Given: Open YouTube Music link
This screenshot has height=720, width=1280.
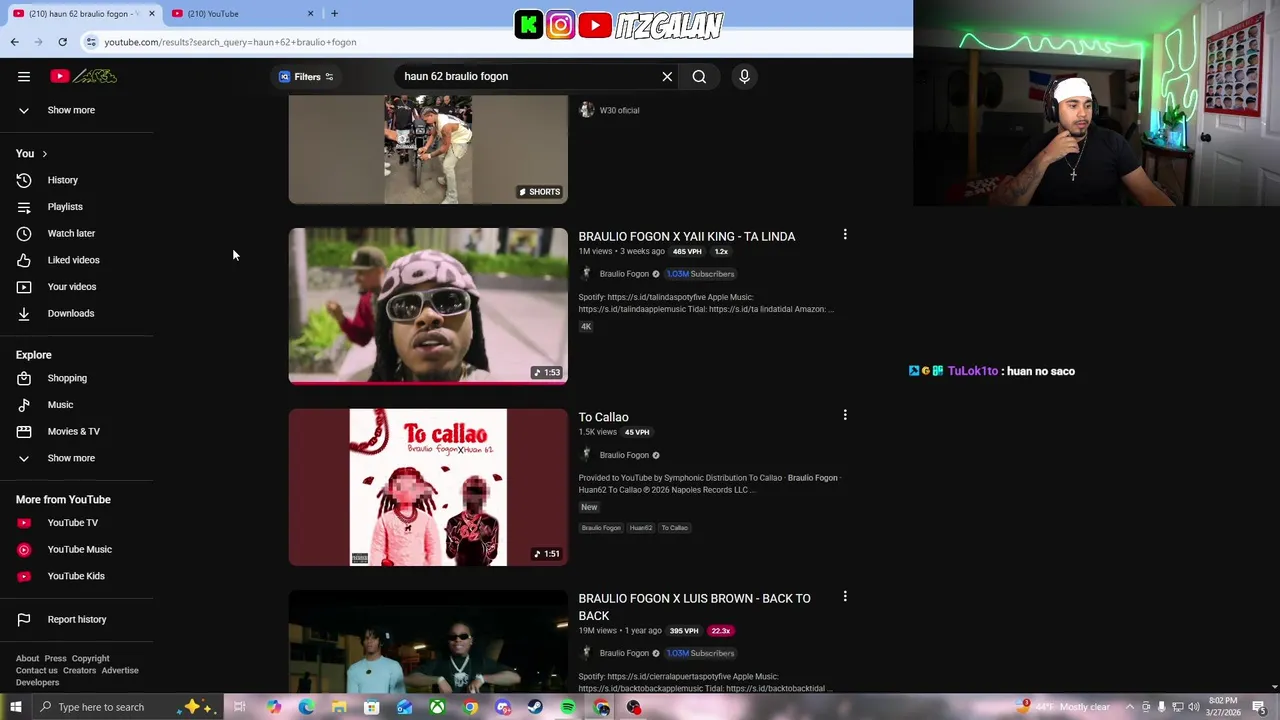Looking at the screenshot, I should pyautogui.click(x=79, y=549).
